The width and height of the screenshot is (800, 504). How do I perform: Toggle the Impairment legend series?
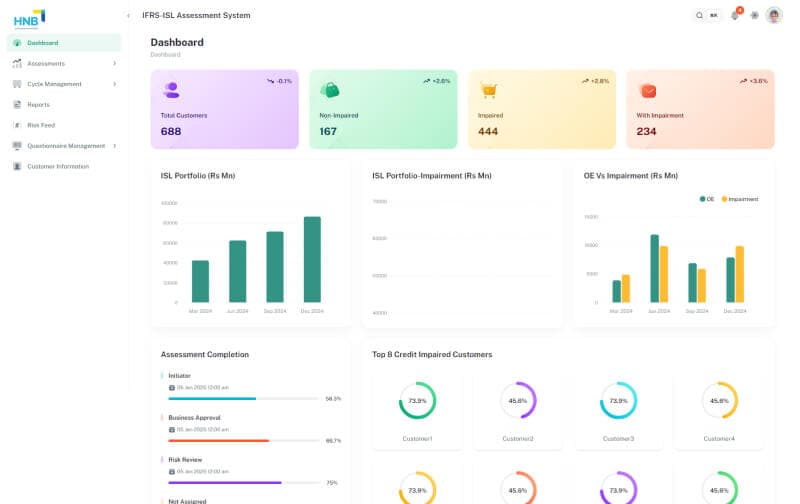740,199
